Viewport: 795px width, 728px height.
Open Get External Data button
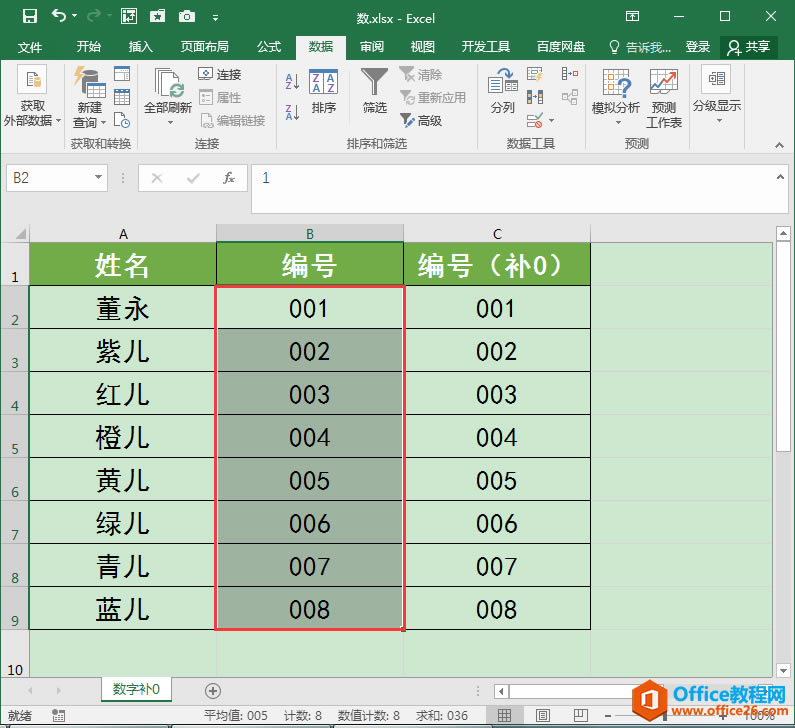(x=32, y=96)
